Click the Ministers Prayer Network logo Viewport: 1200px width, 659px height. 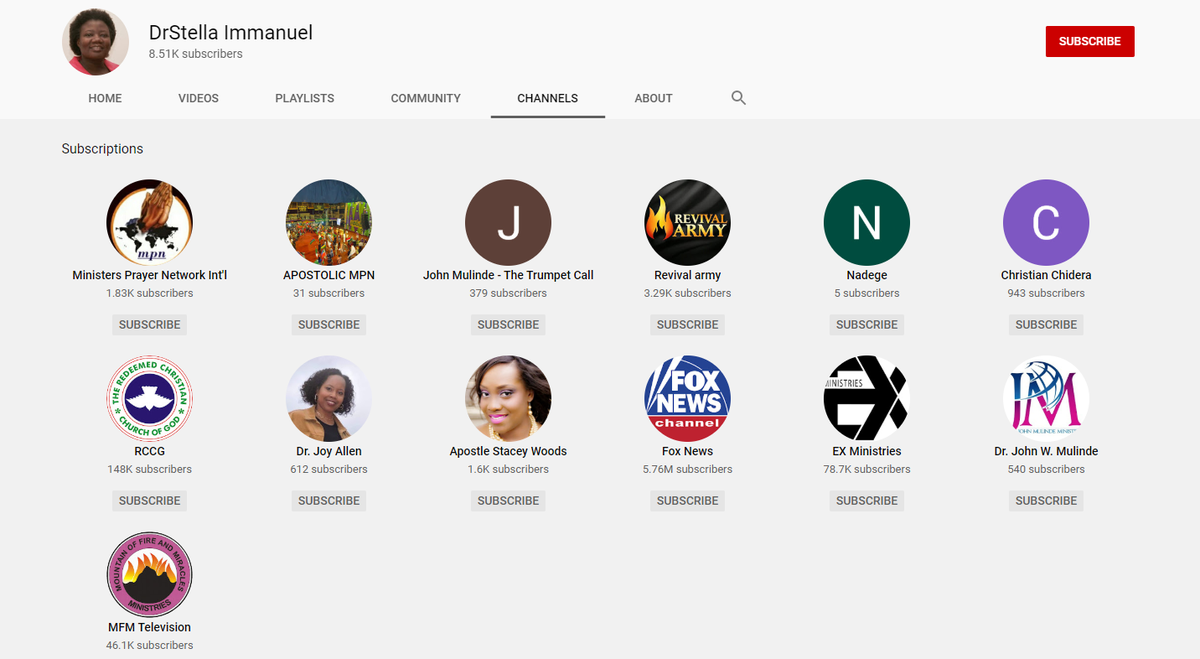pyautogui.click(x=149, y=222)
